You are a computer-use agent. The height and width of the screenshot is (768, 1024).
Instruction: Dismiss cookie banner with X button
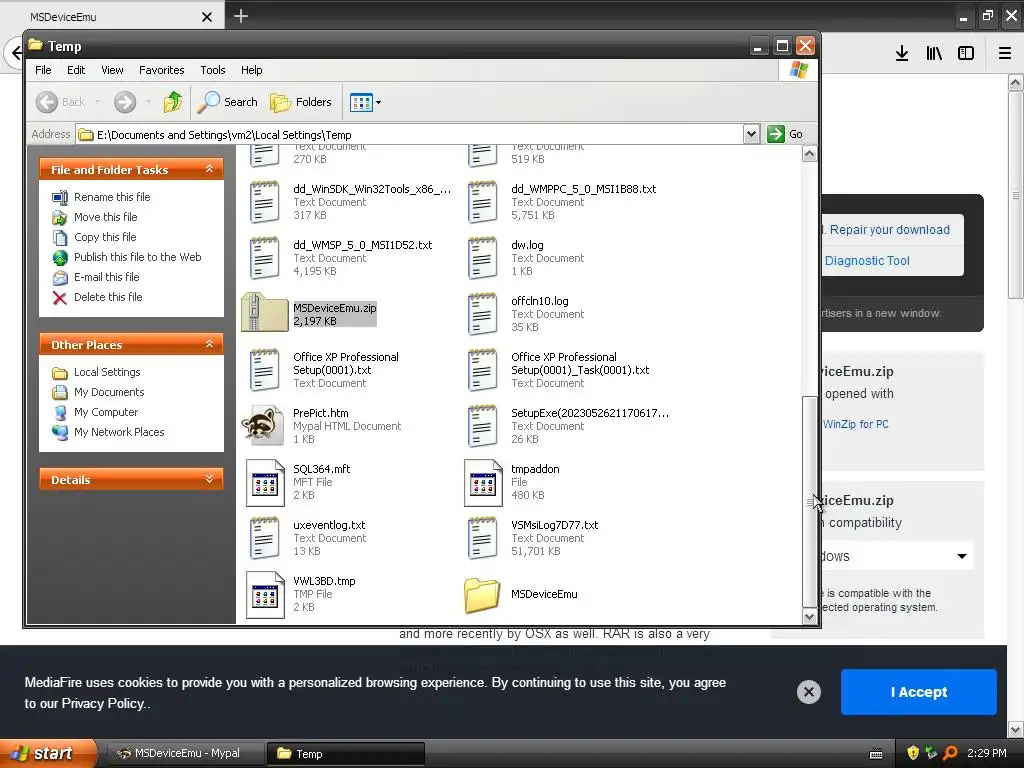pyautogui.click(x=808, y=692)
